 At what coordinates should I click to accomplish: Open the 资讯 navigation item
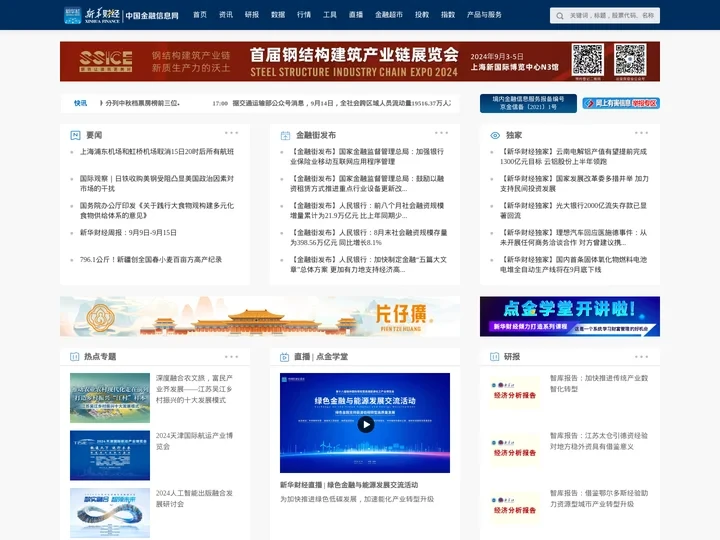coord(226,15)
